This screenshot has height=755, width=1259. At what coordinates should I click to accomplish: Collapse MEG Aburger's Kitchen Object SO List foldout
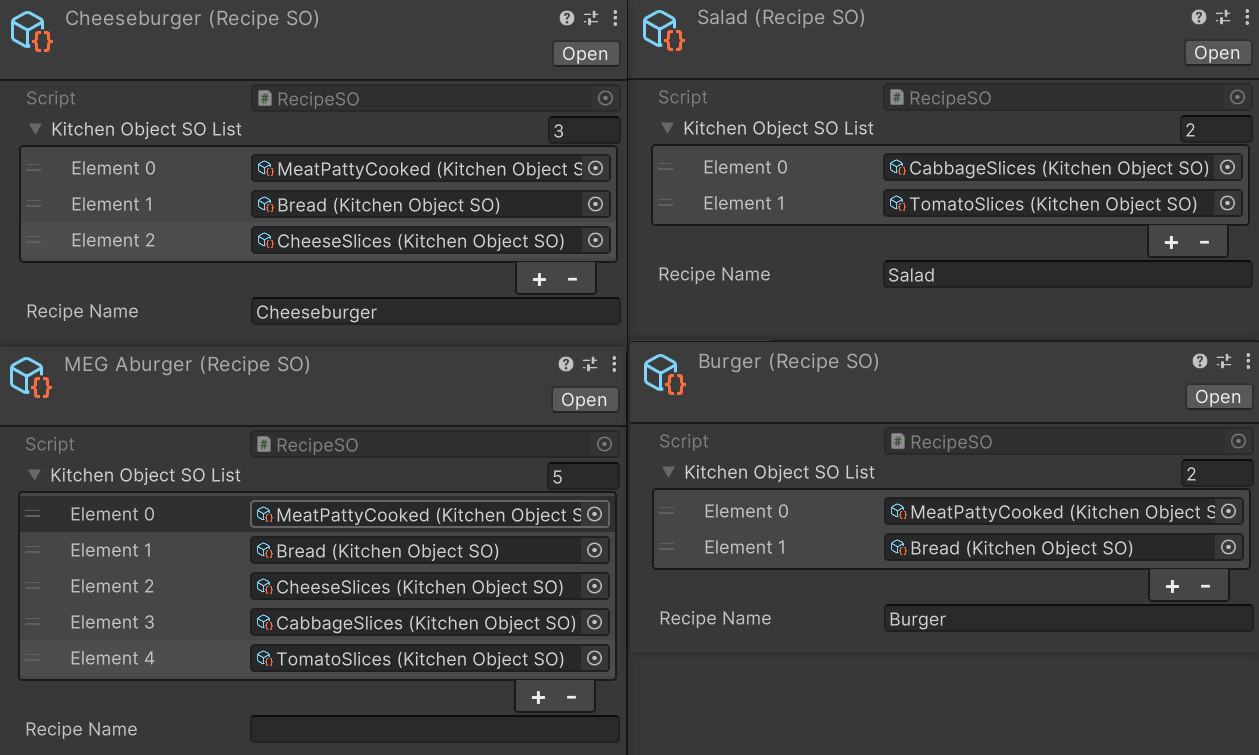point(36,475)
